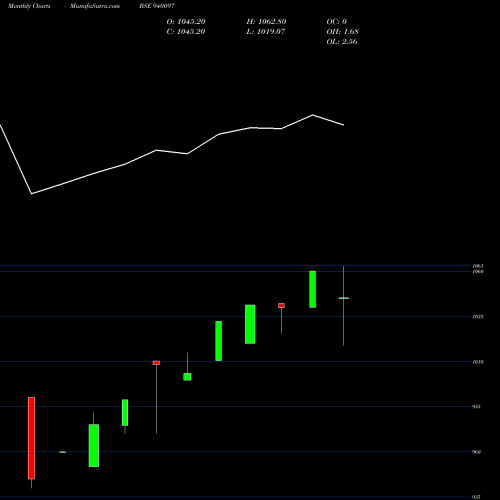500x500 pixels.
Task: Click the last candle with the long wick
Action: point(344,306)
